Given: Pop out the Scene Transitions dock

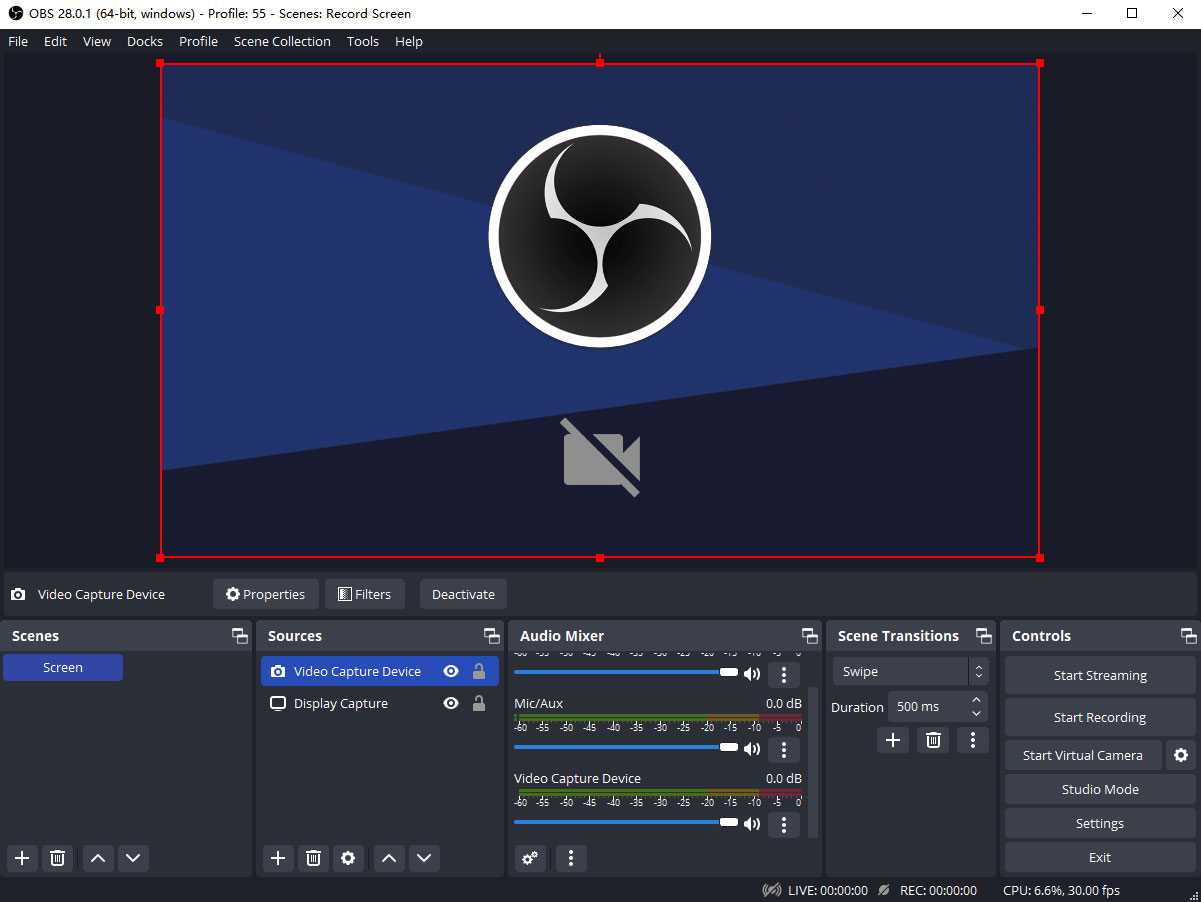Looking at the screenshot, I should pos(984,636).
